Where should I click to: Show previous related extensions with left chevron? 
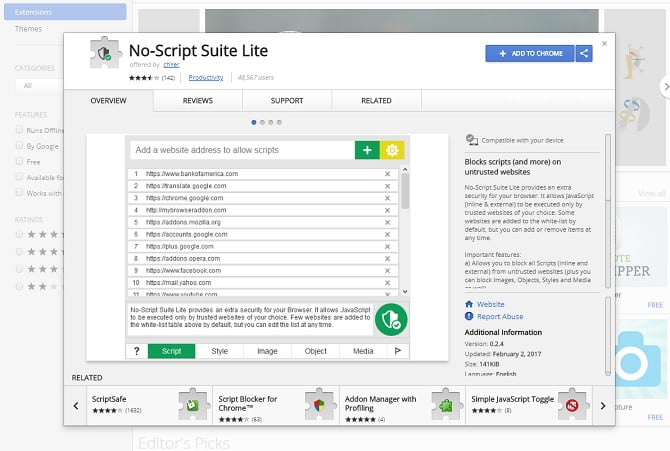(76, 406)
